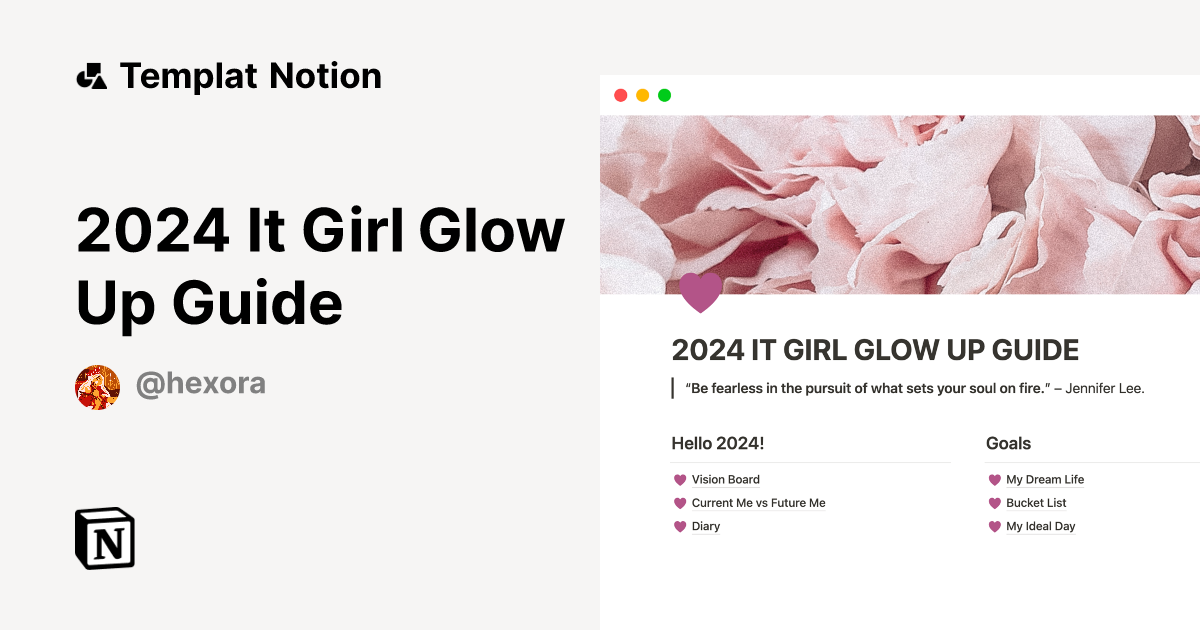Image resolution: width=1200 pixels, height=630 pixels.
Task: Click the heart icon beside Diary
Action: [x=680, y=526]
